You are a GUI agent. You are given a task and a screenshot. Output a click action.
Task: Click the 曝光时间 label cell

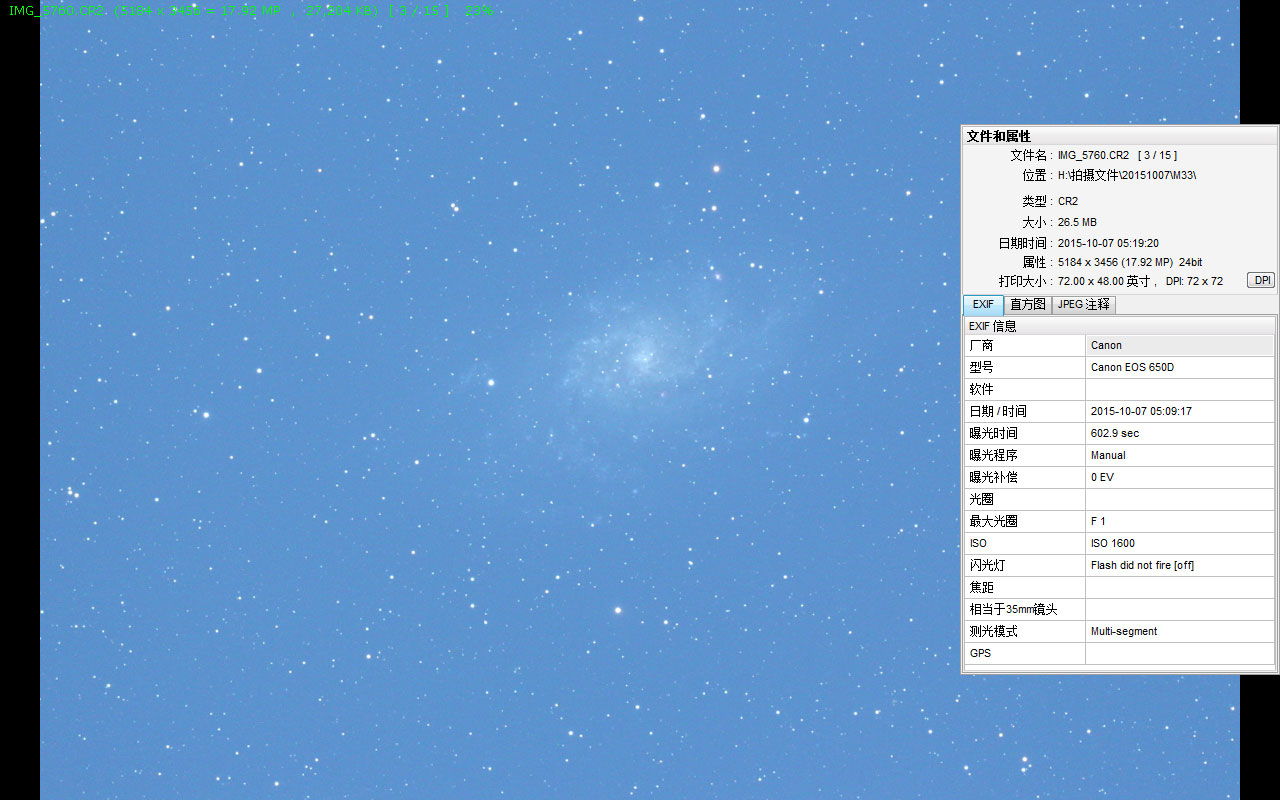tap(1025, 433)
